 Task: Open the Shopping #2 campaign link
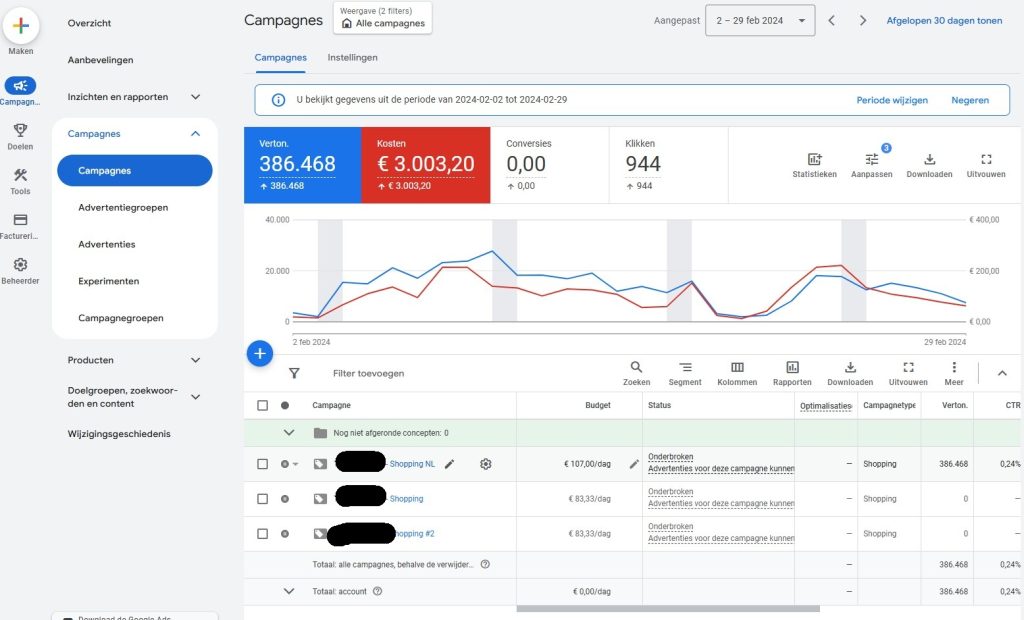[x=415, y=534]
